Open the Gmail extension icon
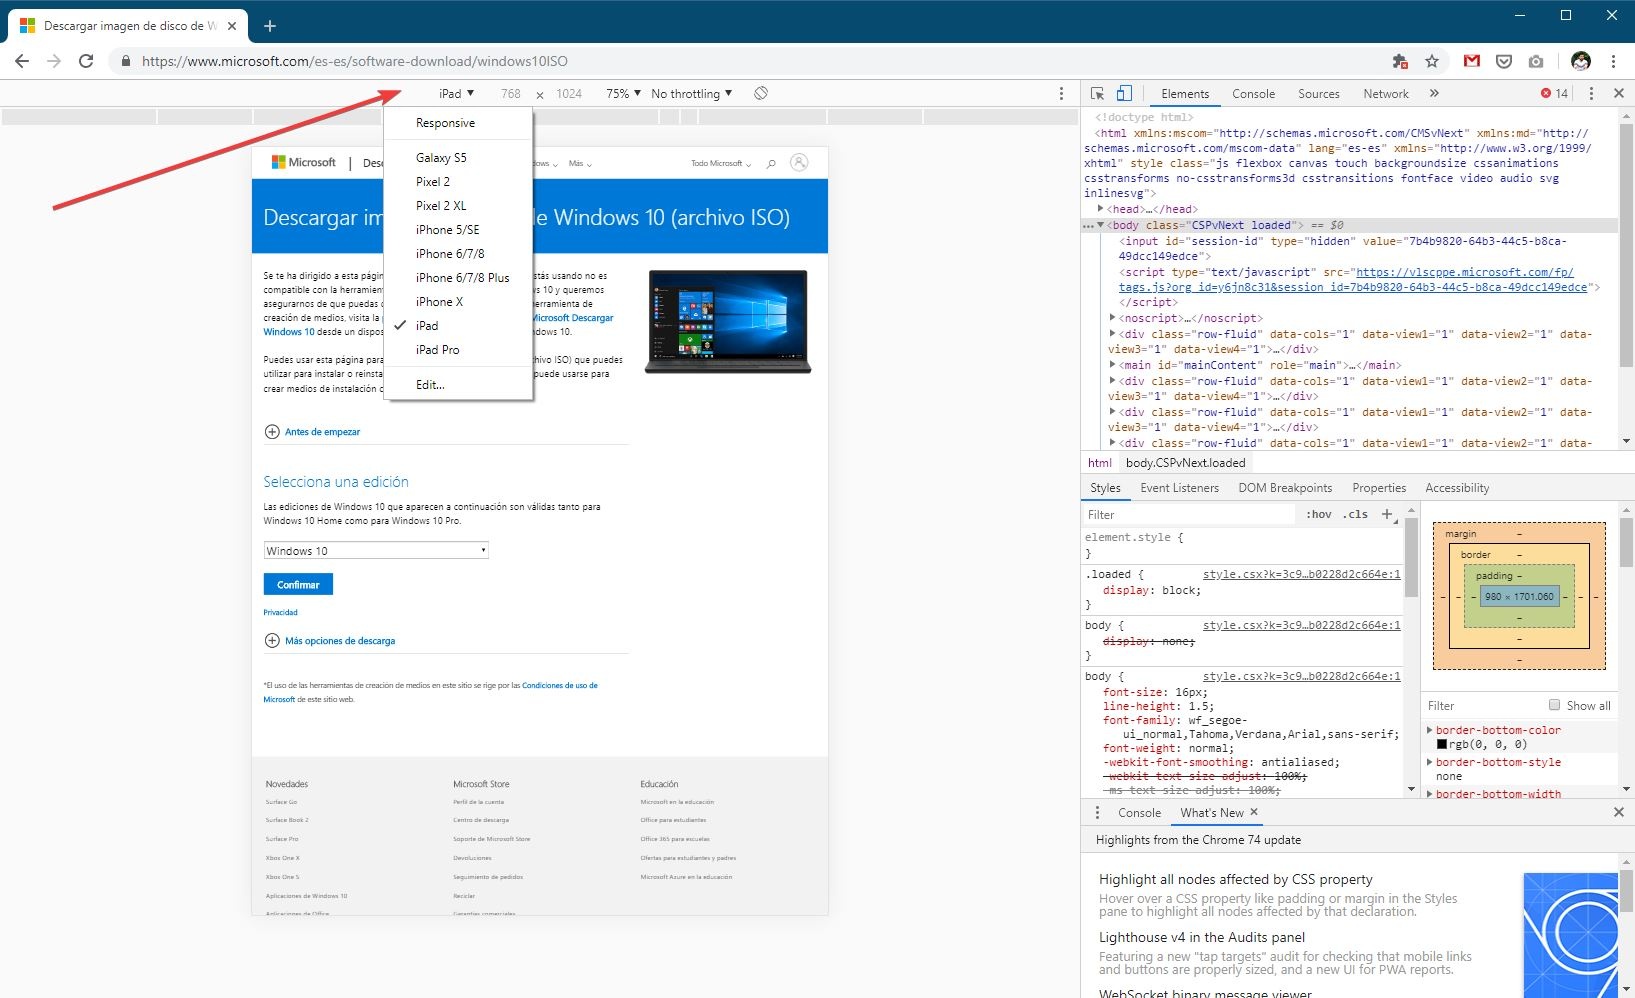Viewport: 1635px width, 998px height. (1471, 61)
